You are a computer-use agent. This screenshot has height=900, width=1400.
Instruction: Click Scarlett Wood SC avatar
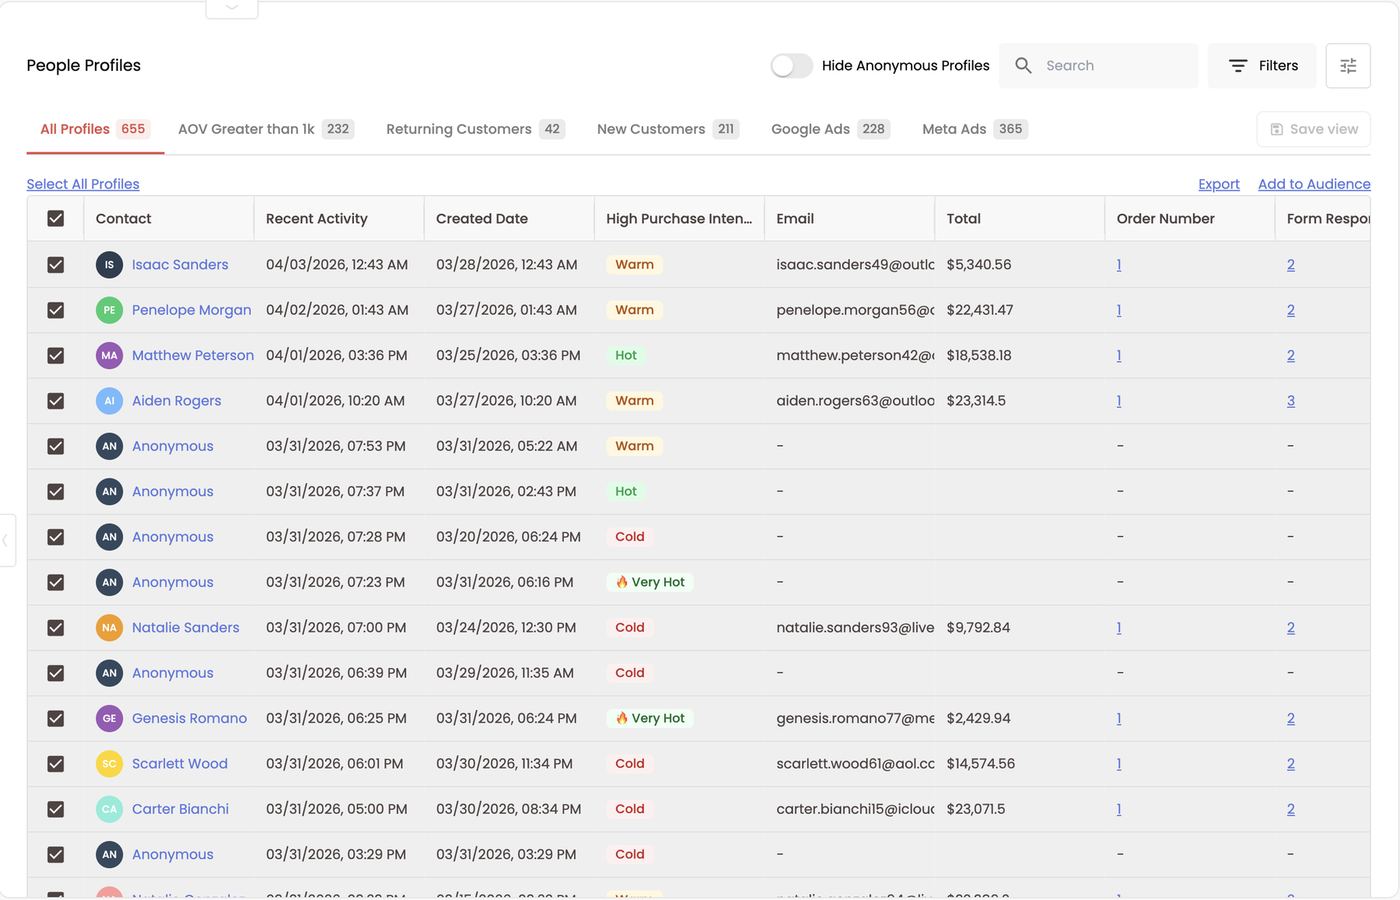point(109,764)
